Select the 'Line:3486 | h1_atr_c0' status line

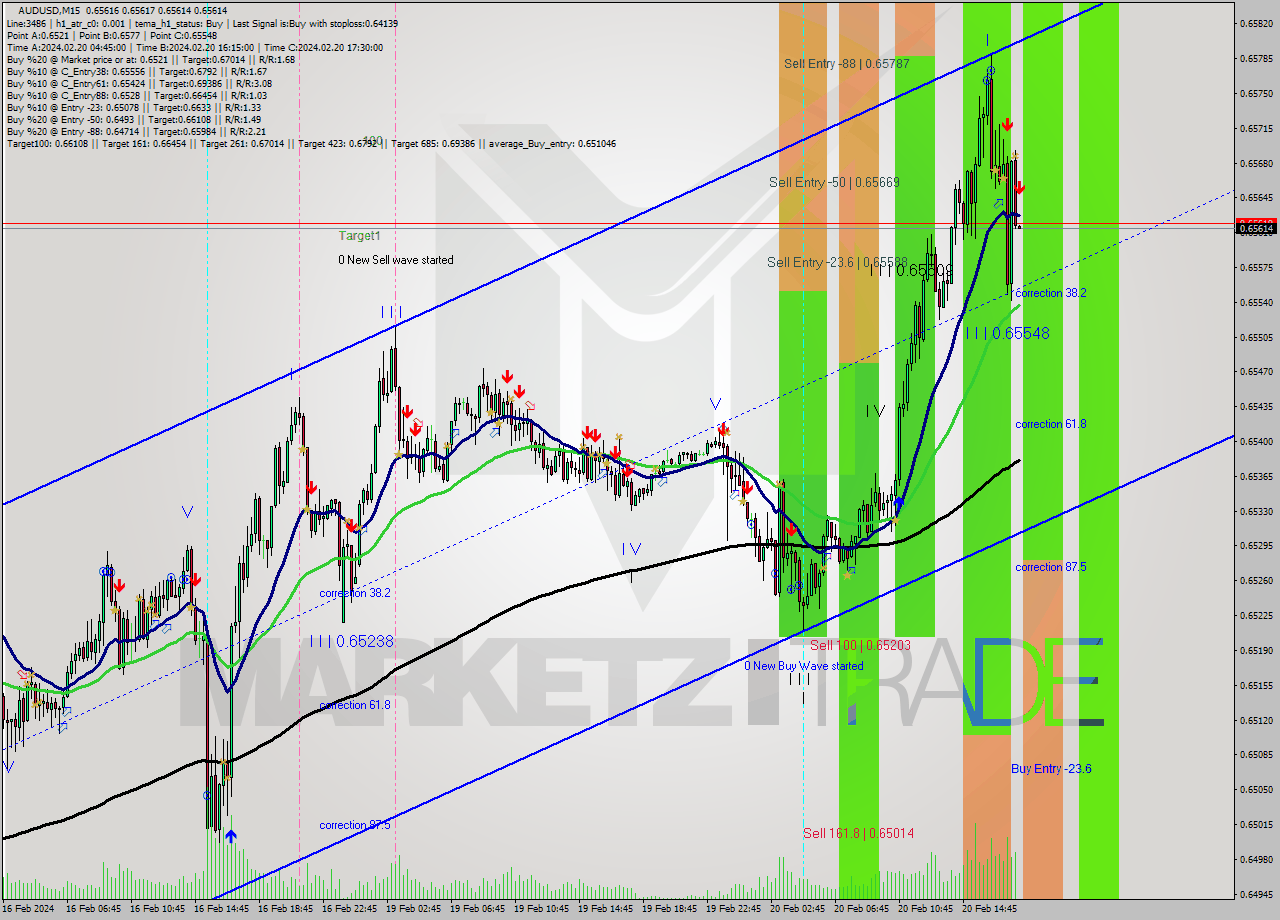pyautogui.click(x=202, y=23)
